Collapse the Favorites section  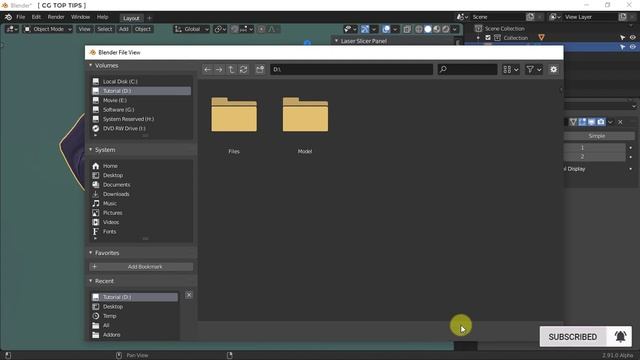coord(91,253)
